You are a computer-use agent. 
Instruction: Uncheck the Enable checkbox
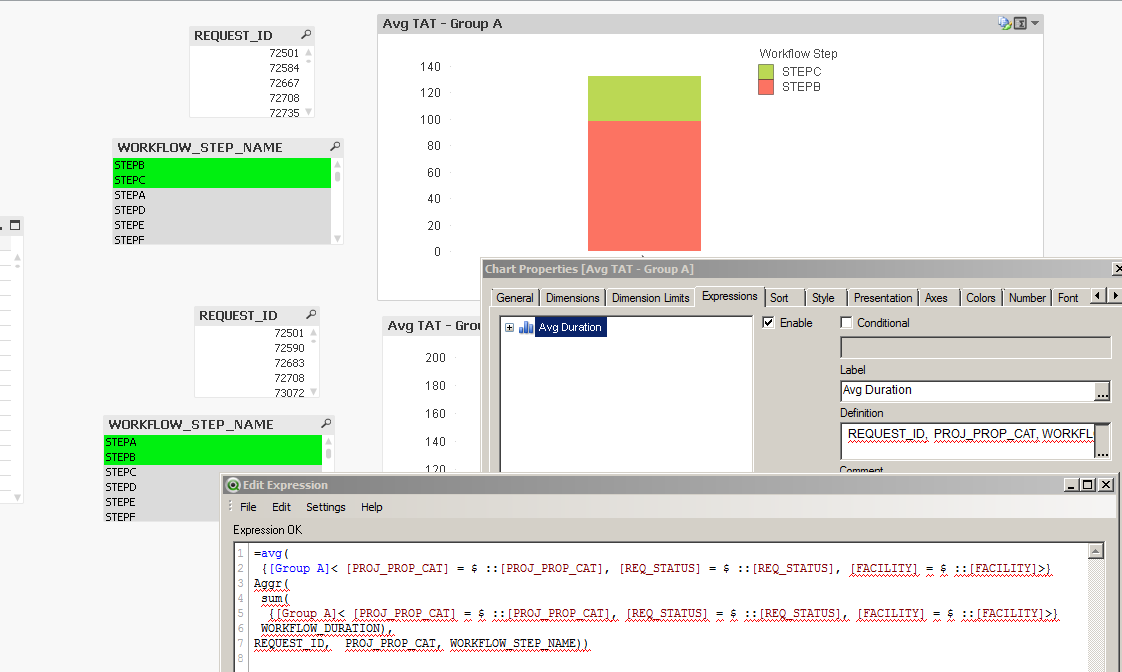pyautogui.click(x=768, y=323)
